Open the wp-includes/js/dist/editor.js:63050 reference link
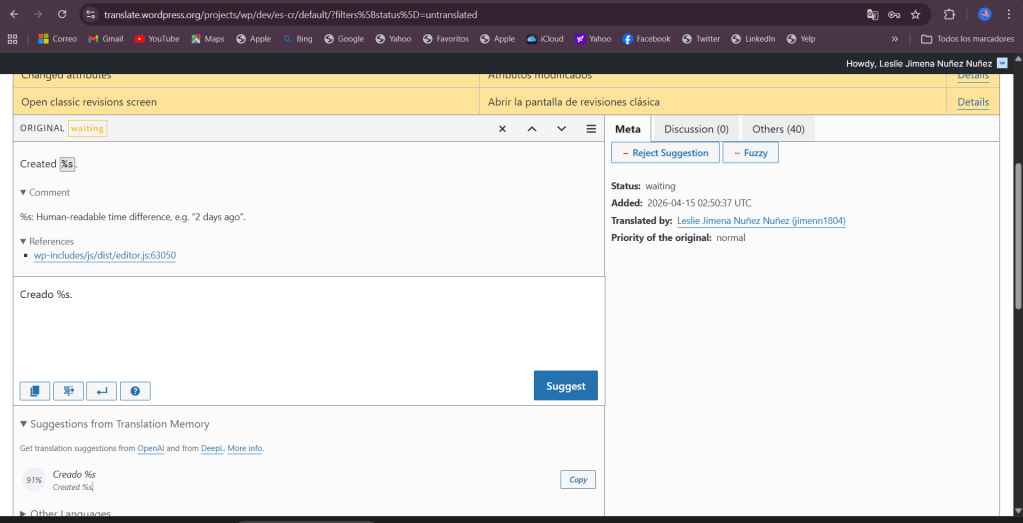Viewport: 1023px width, 523px height. pos(105,256)
